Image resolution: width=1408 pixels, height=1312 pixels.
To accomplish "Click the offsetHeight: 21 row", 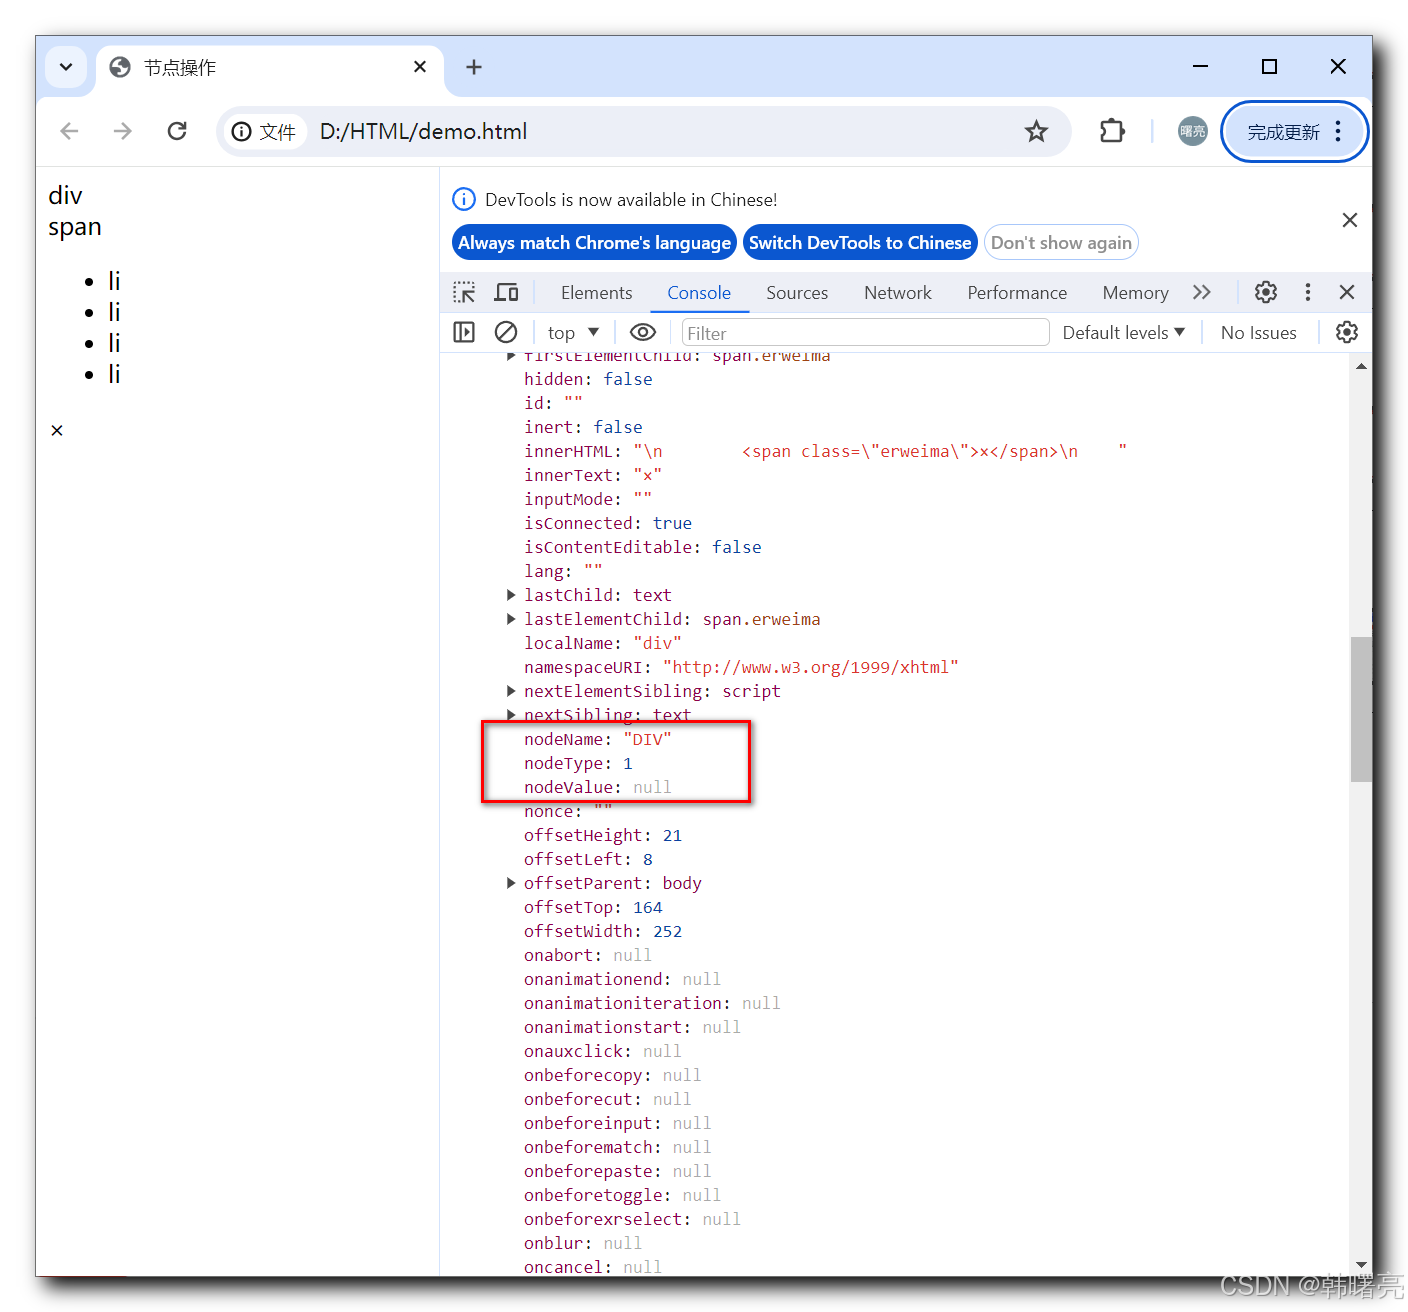I will [603, 835].
